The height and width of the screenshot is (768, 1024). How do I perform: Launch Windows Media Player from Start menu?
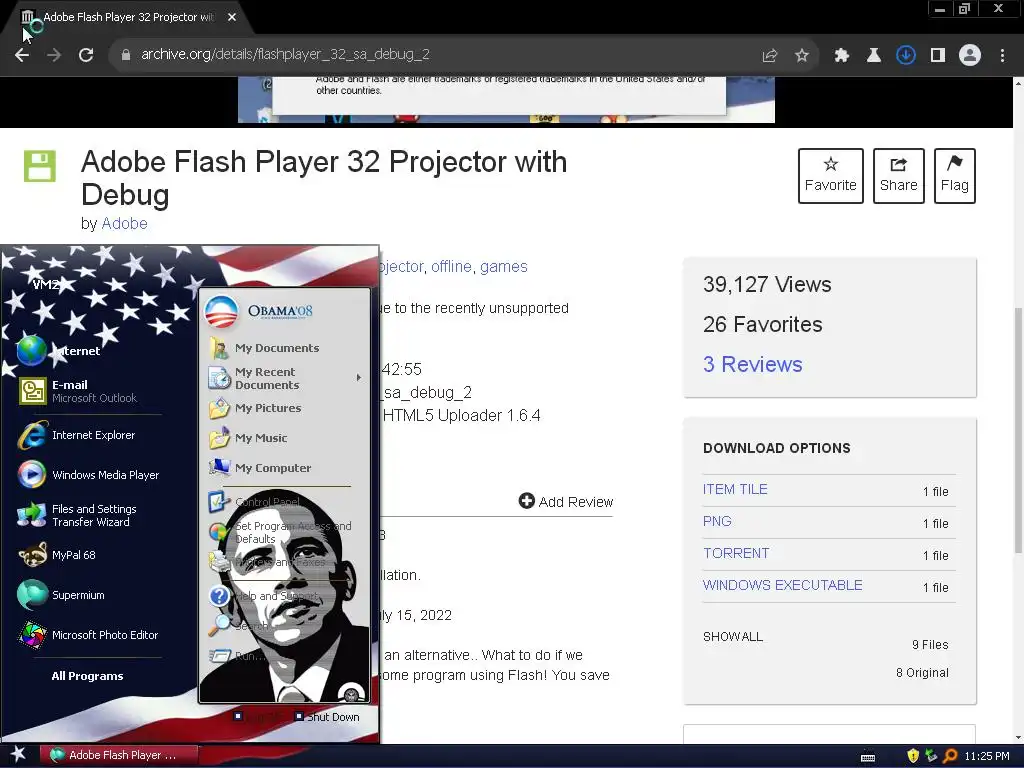point(89,475)
